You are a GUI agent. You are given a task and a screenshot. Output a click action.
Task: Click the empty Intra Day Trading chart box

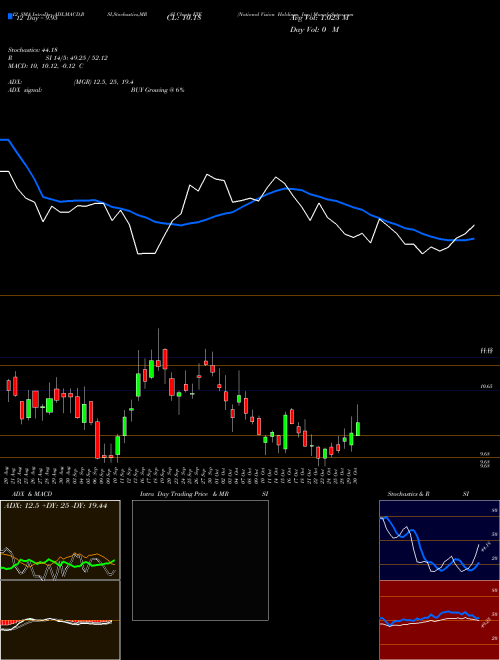200,560
